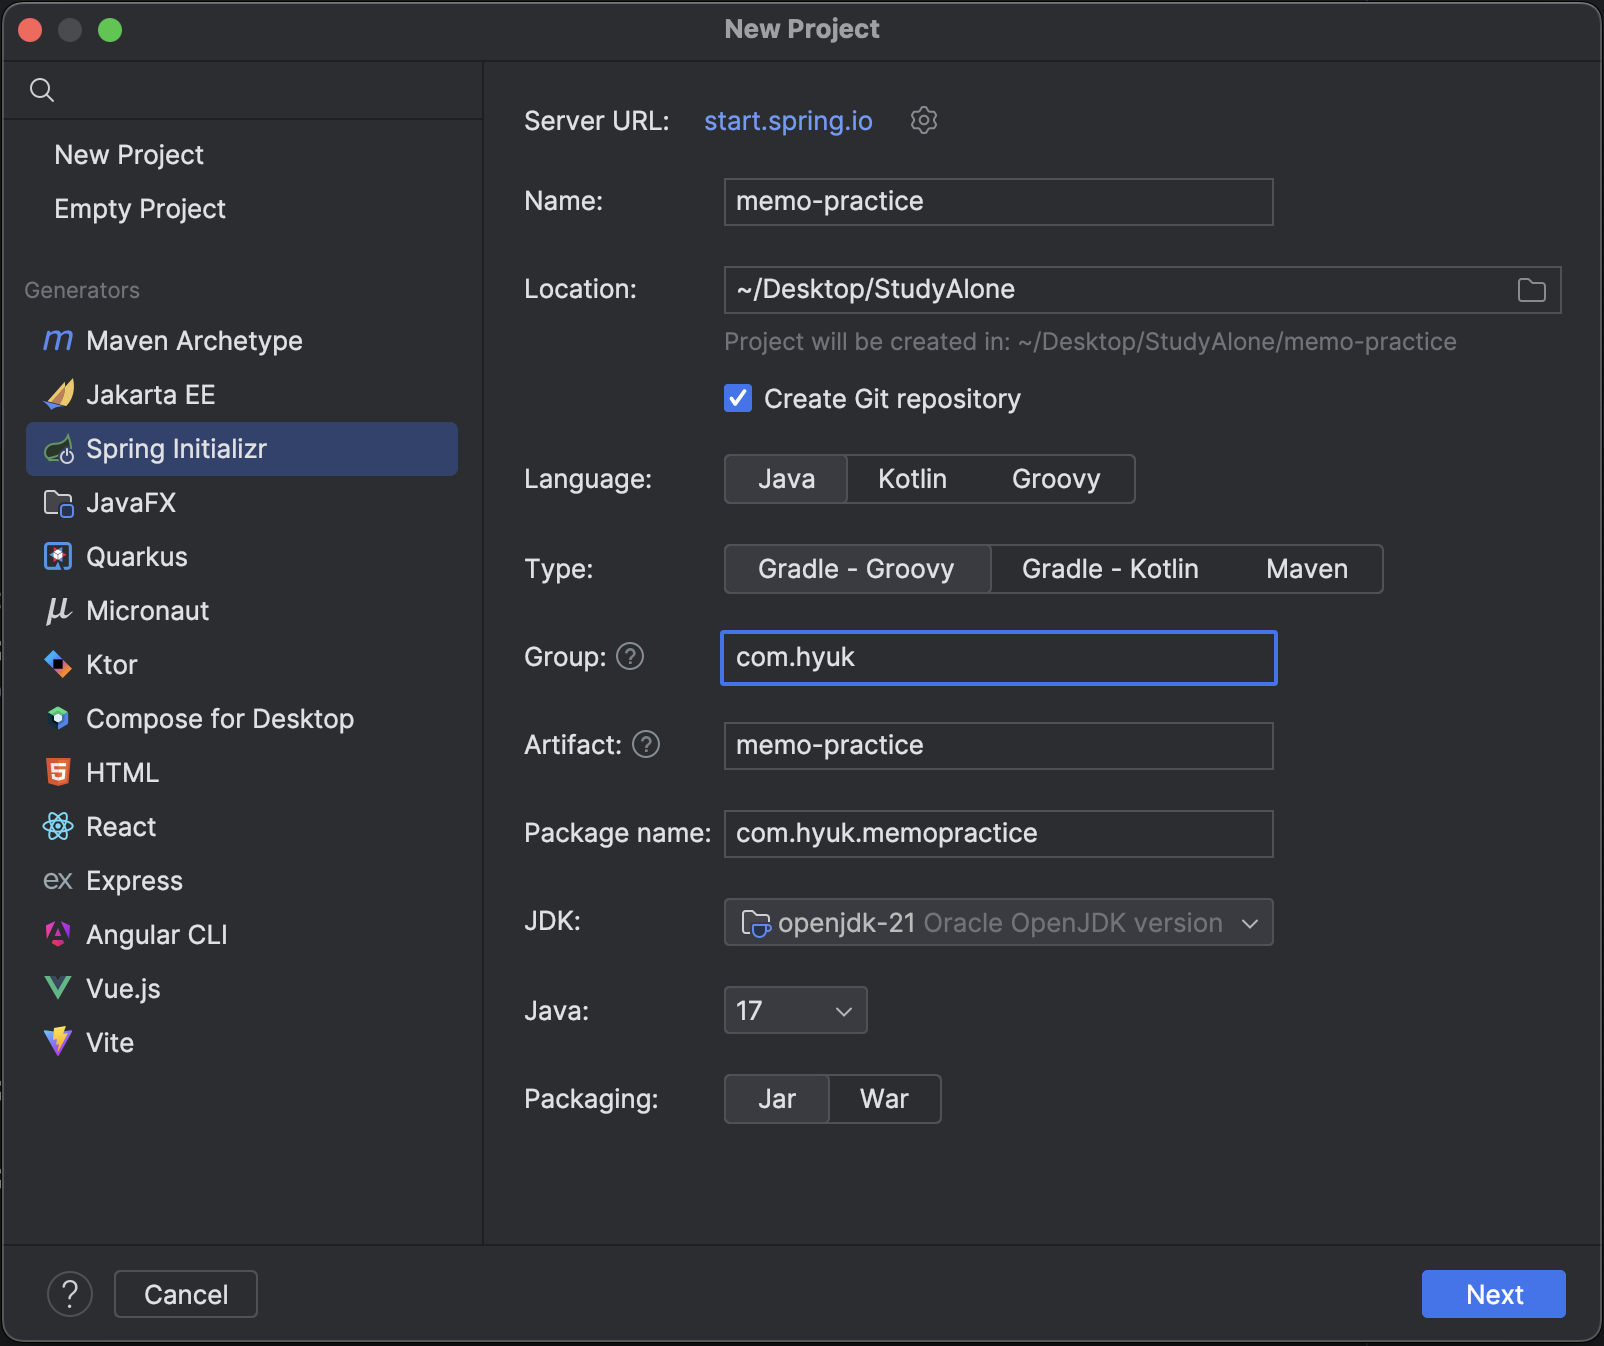
Task: Select React generator label
Action: (x=121, y=827)
